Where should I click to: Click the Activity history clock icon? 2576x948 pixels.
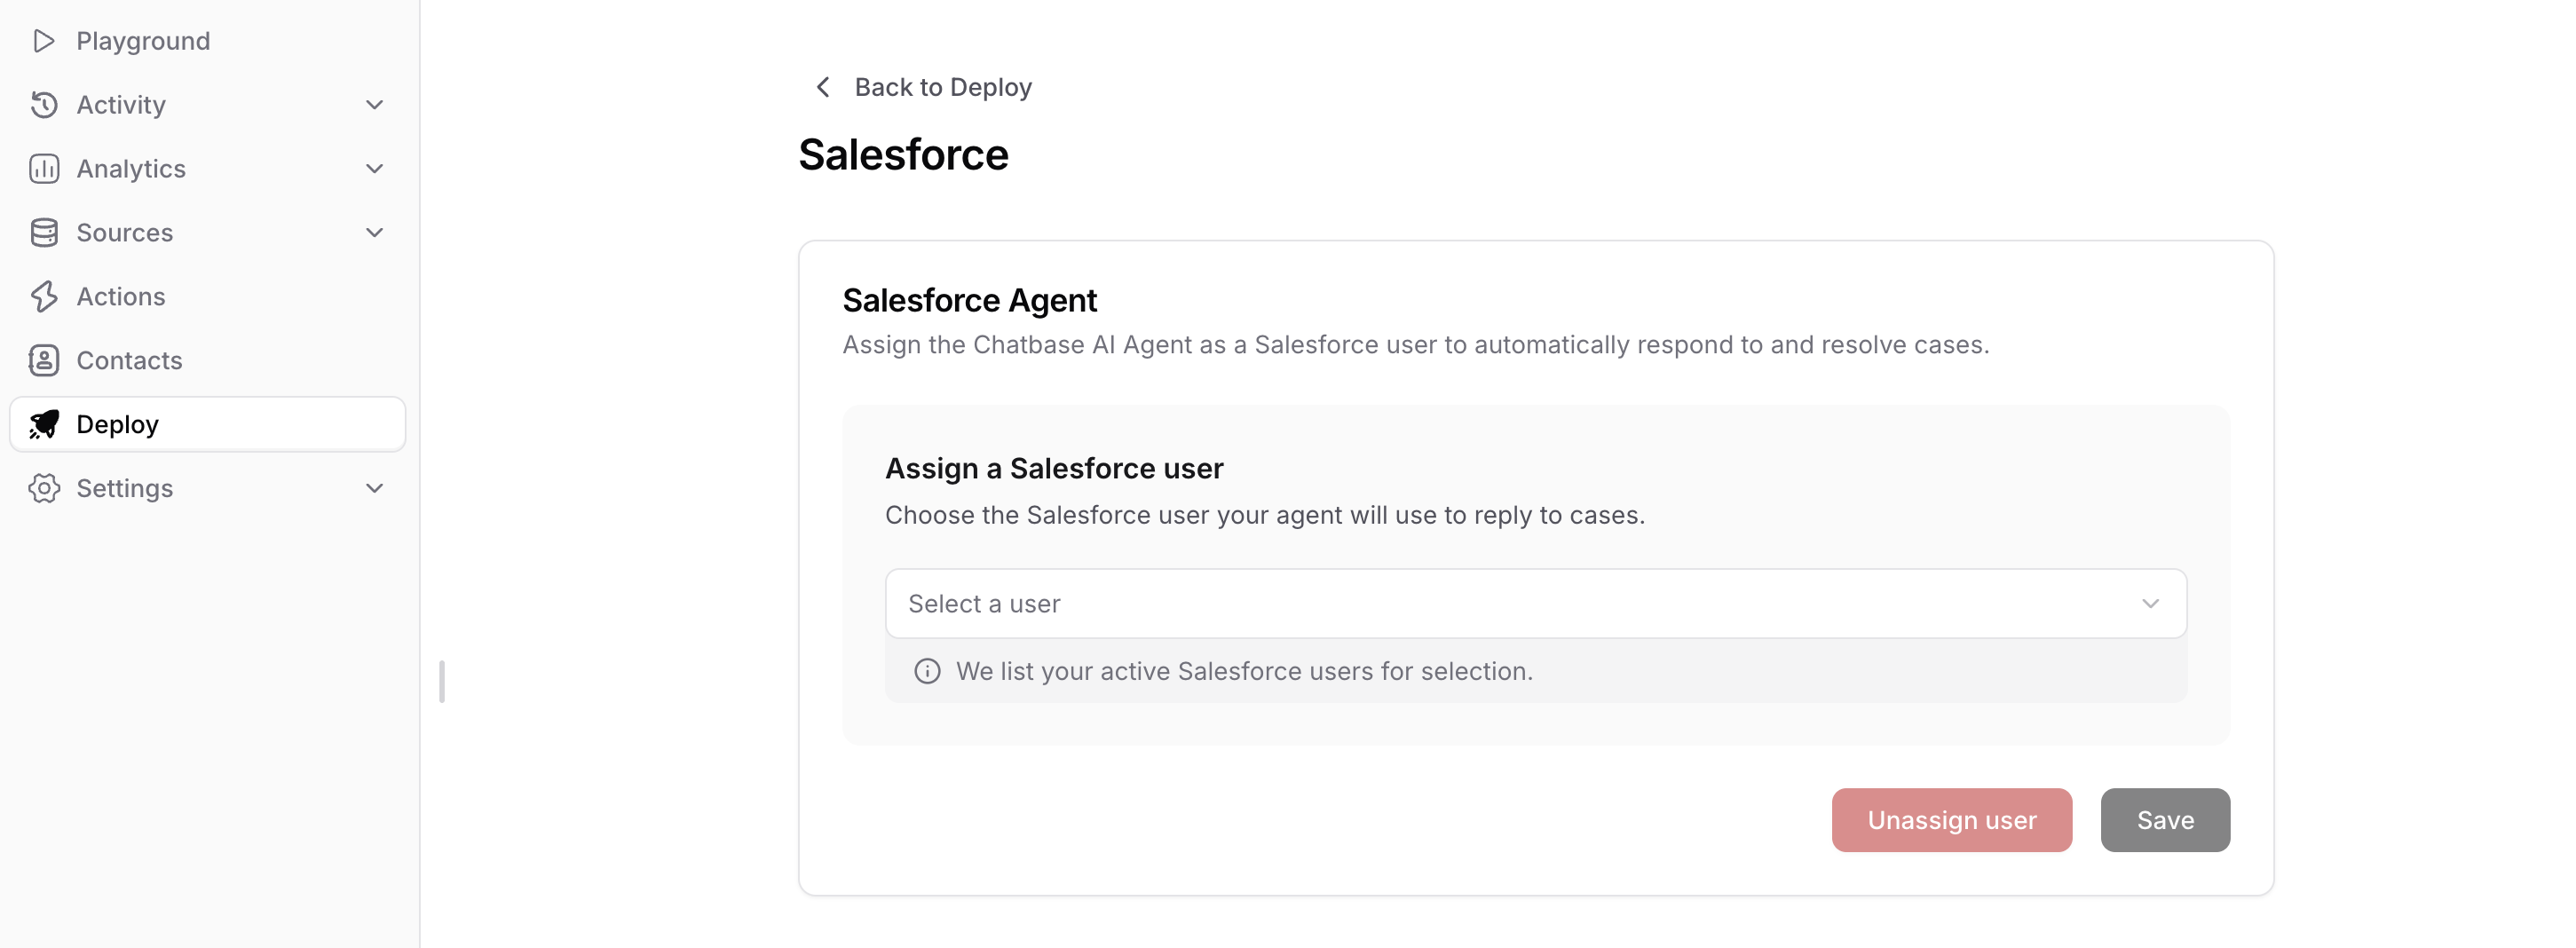(43, 105)
